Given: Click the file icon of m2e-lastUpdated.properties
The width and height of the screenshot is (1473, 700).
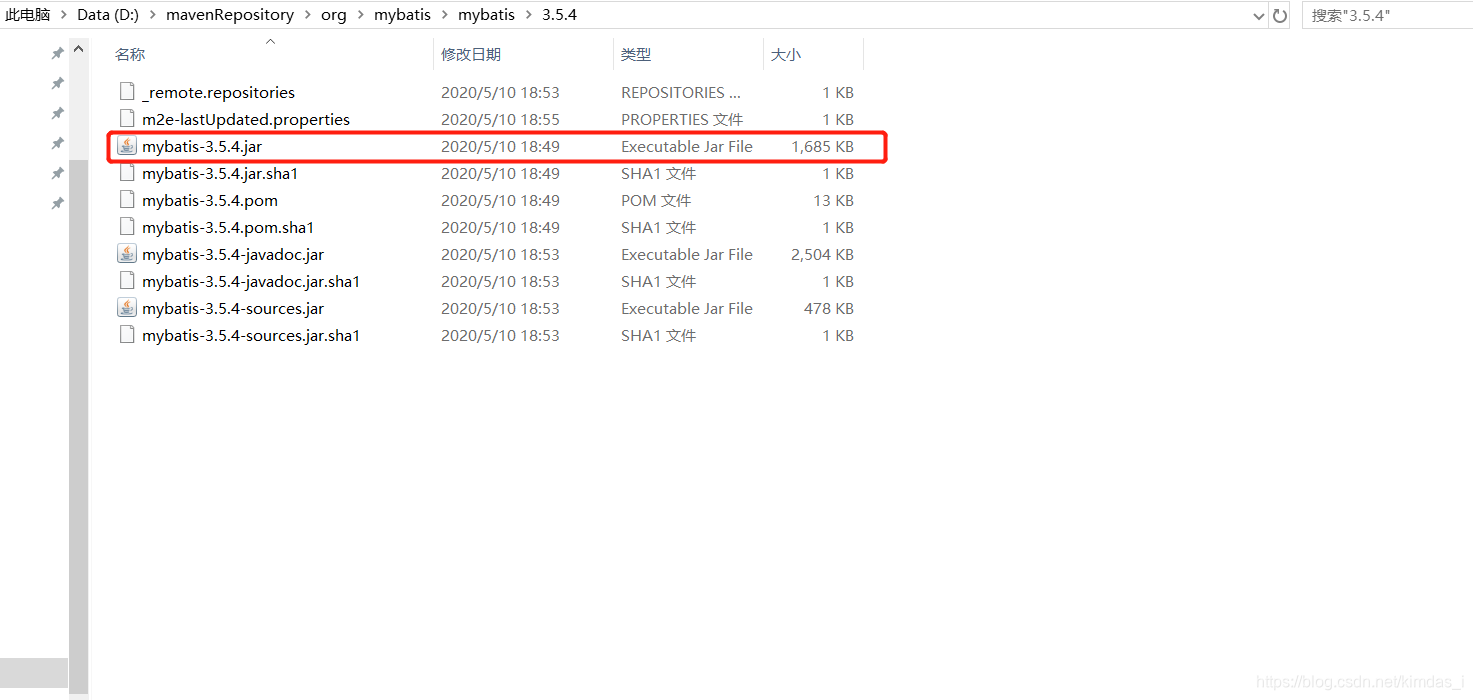Looking at the screenshot, I should click(127, 119).
